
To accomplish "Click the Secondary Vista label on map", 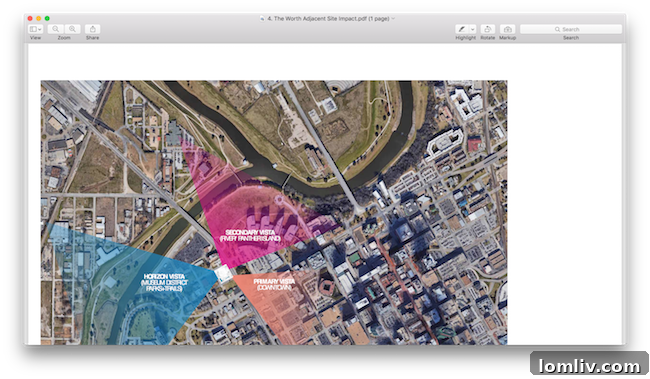I will pyautogui.click(x=250, y=236).
